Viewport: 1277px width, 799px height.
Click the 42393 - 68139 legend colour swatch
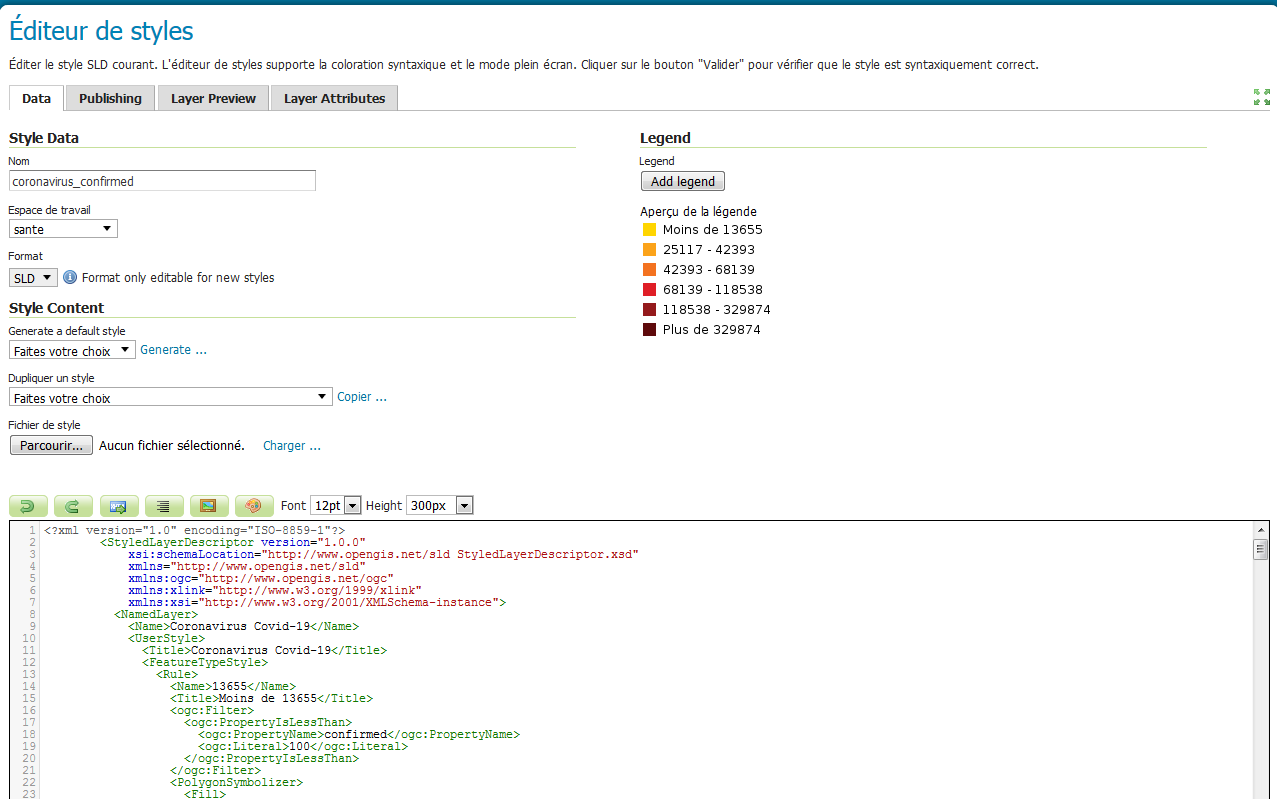(x=649, y=270)
